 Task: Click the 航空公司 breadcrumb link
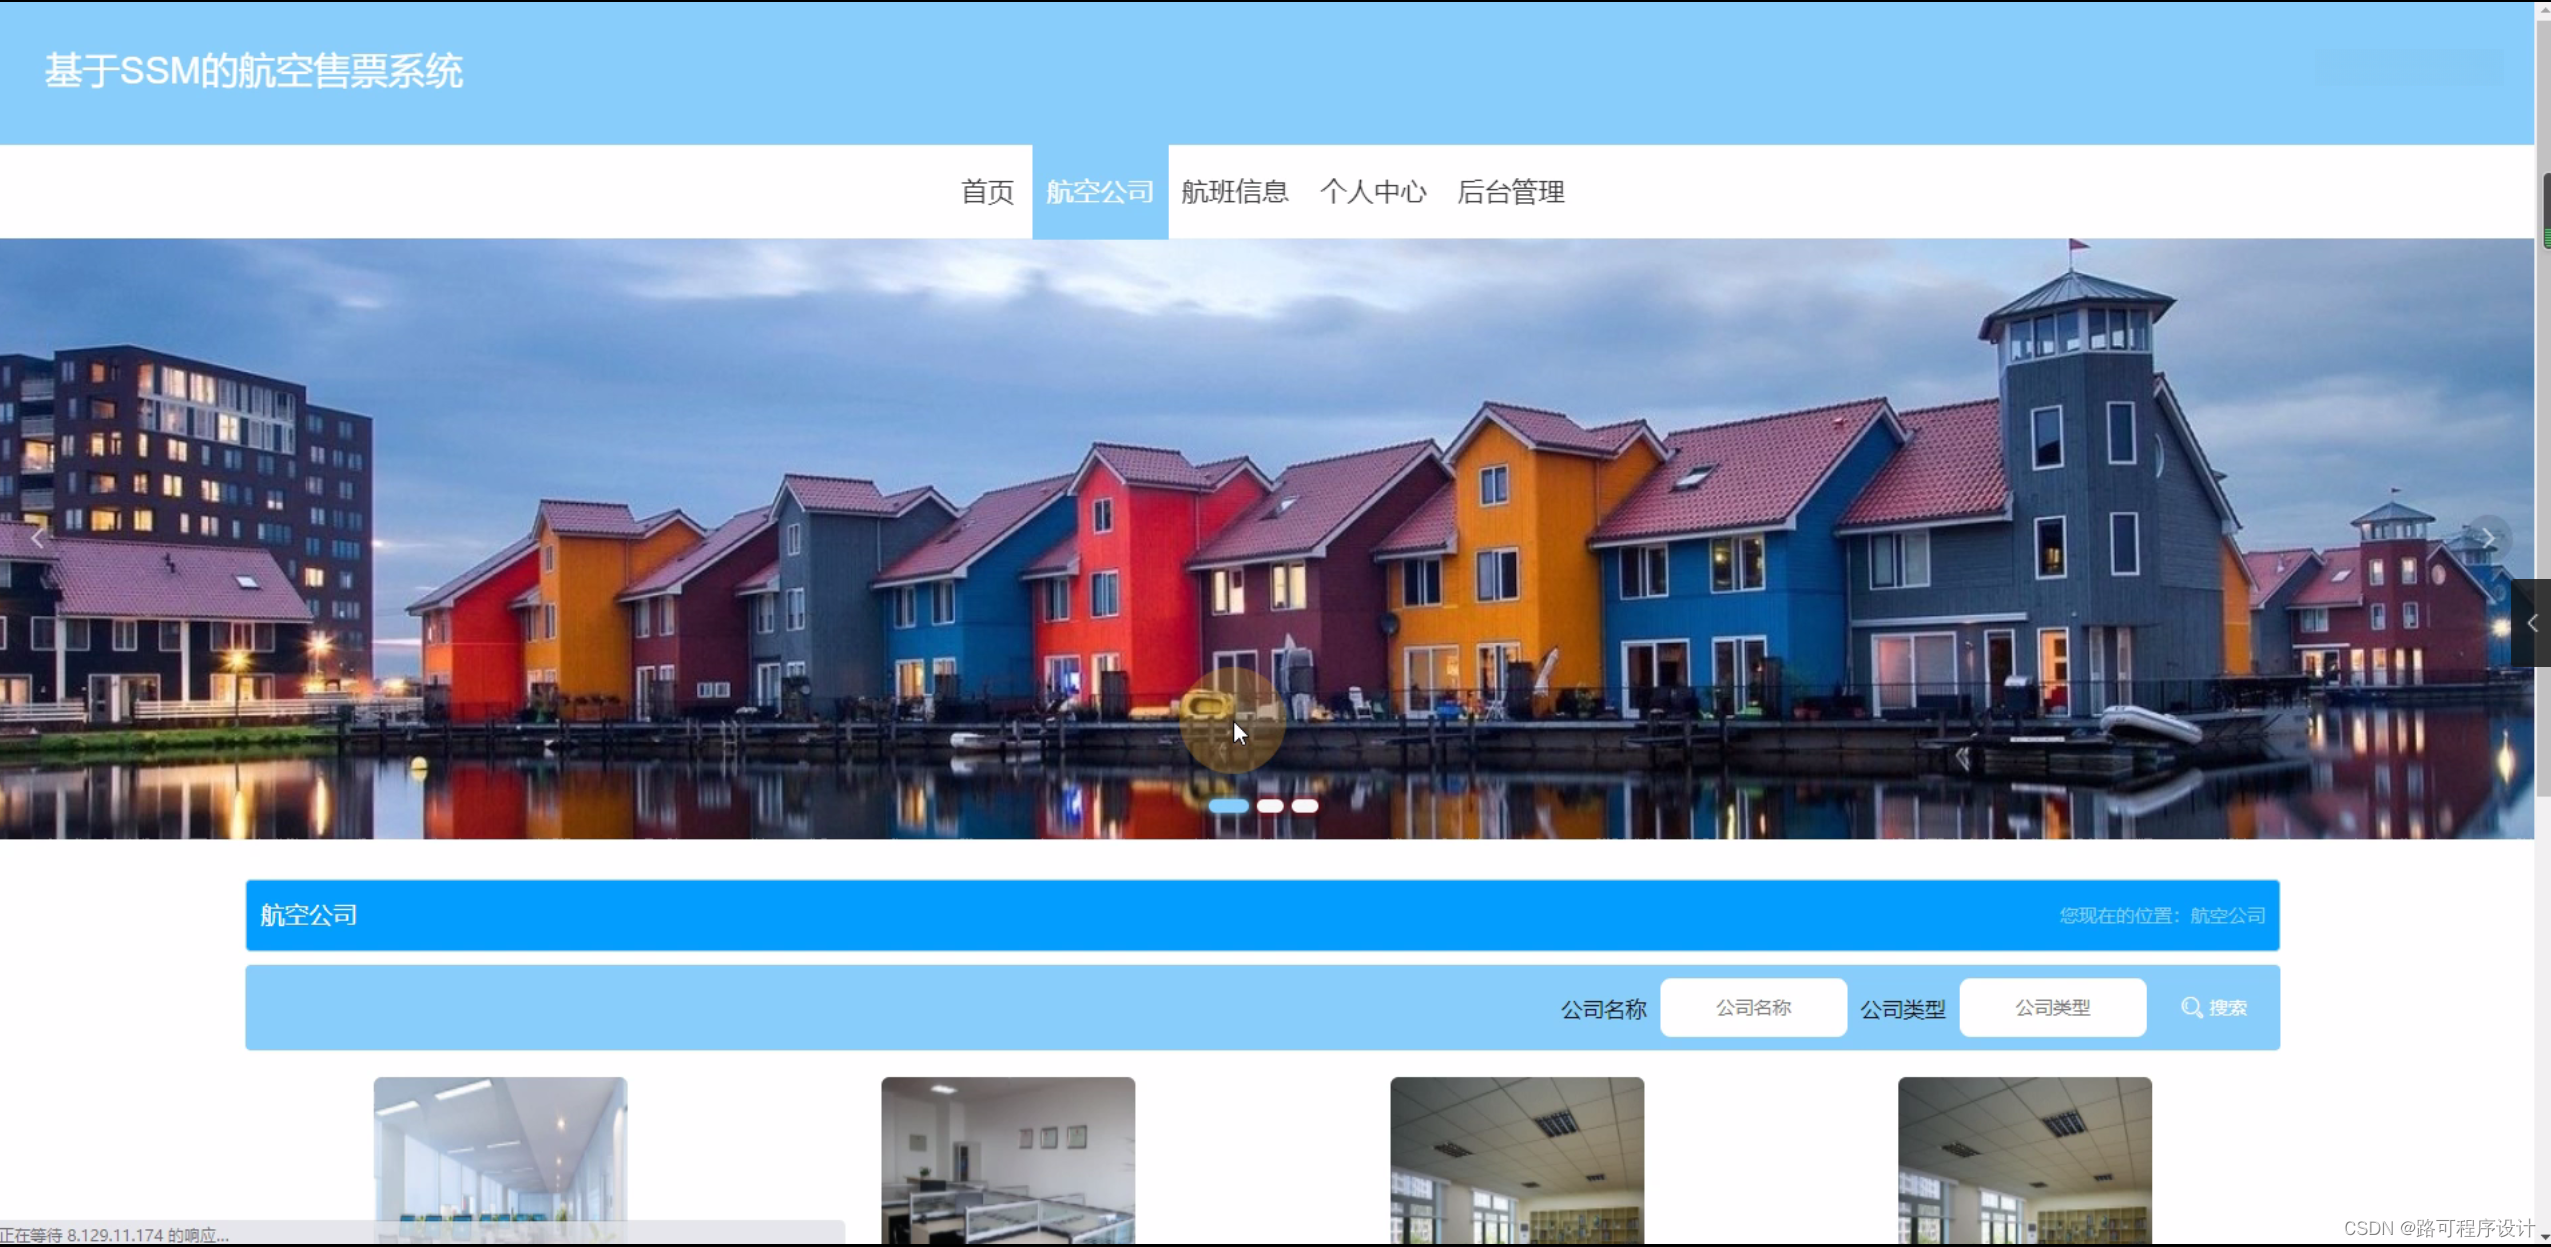pos(2227,916)
